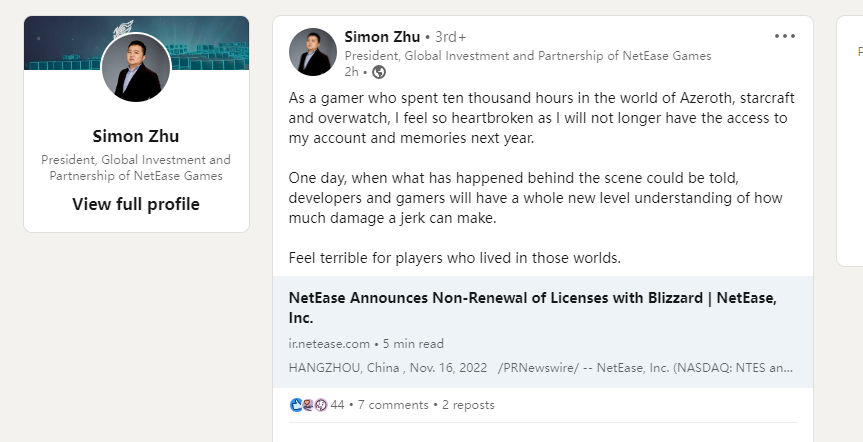Show who reacted via the 44 count

[337, 405]
